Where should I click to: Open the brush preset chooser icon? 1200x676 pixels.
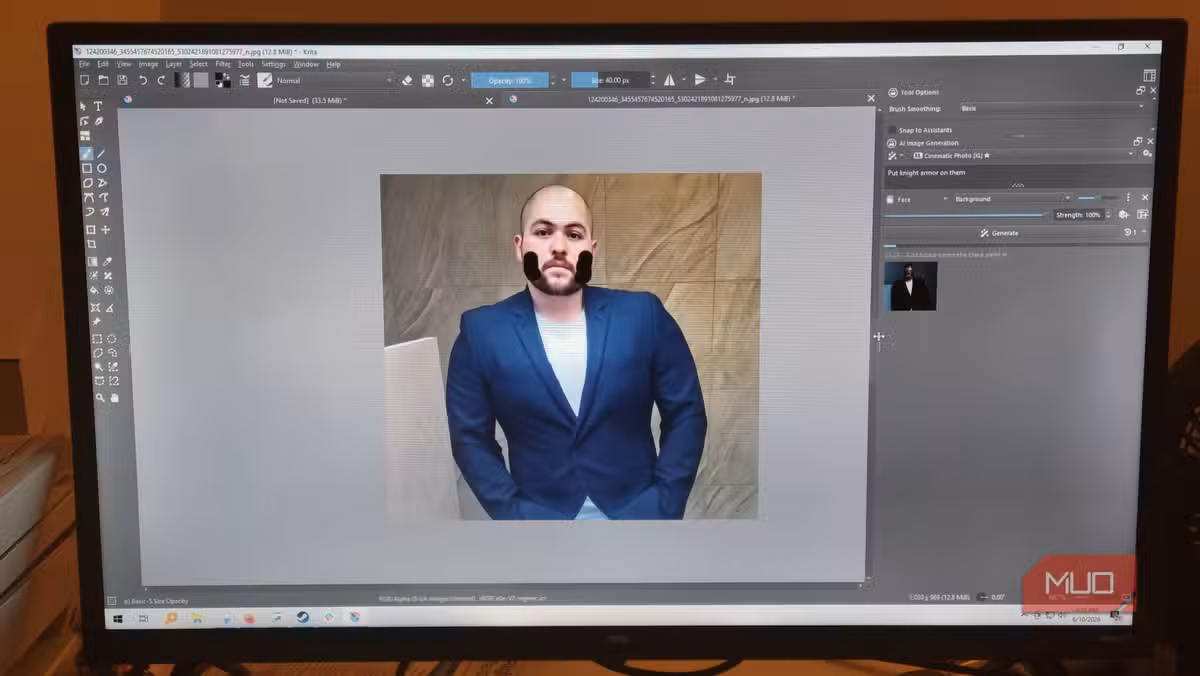[x=265, y=81]
